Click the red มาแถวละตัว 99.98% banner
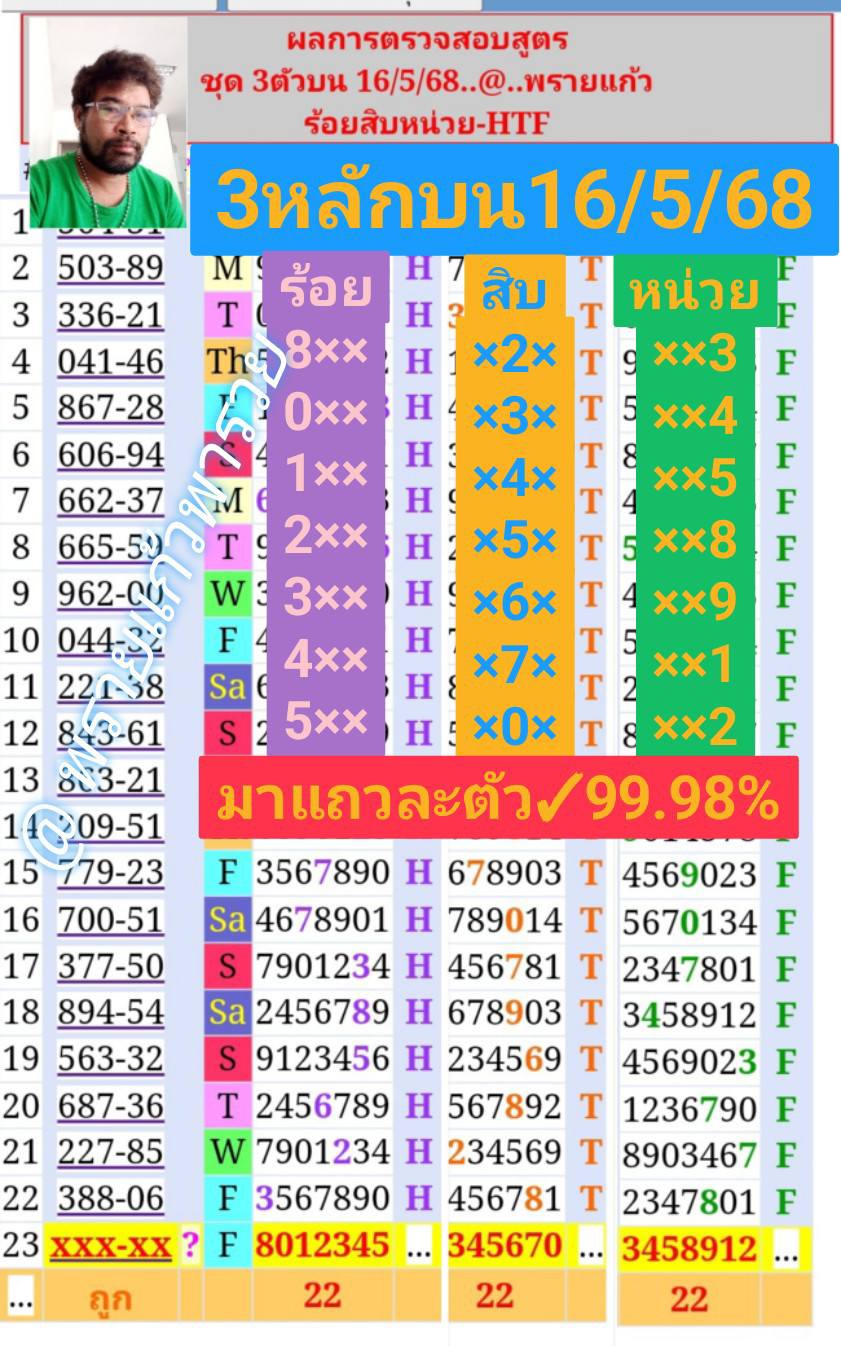Viewport: 841px width, 1346px height. (498, 797)
